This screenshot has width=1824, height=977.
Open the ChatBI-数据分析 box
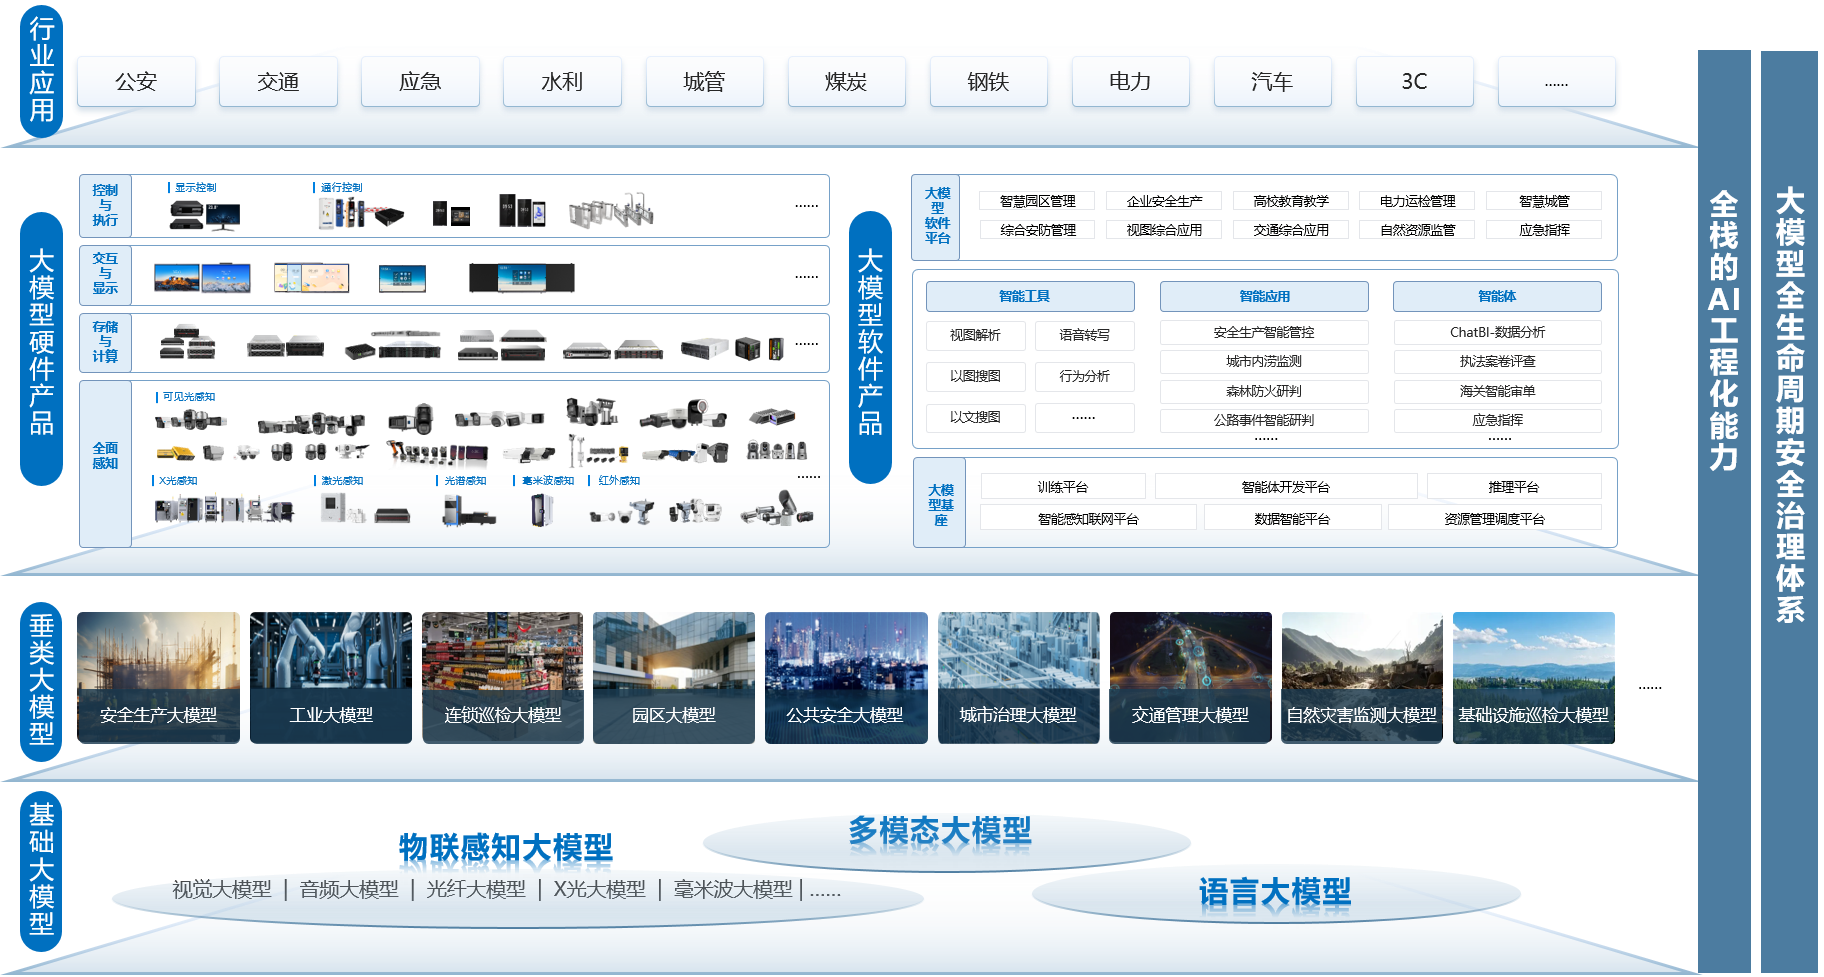1497,332
